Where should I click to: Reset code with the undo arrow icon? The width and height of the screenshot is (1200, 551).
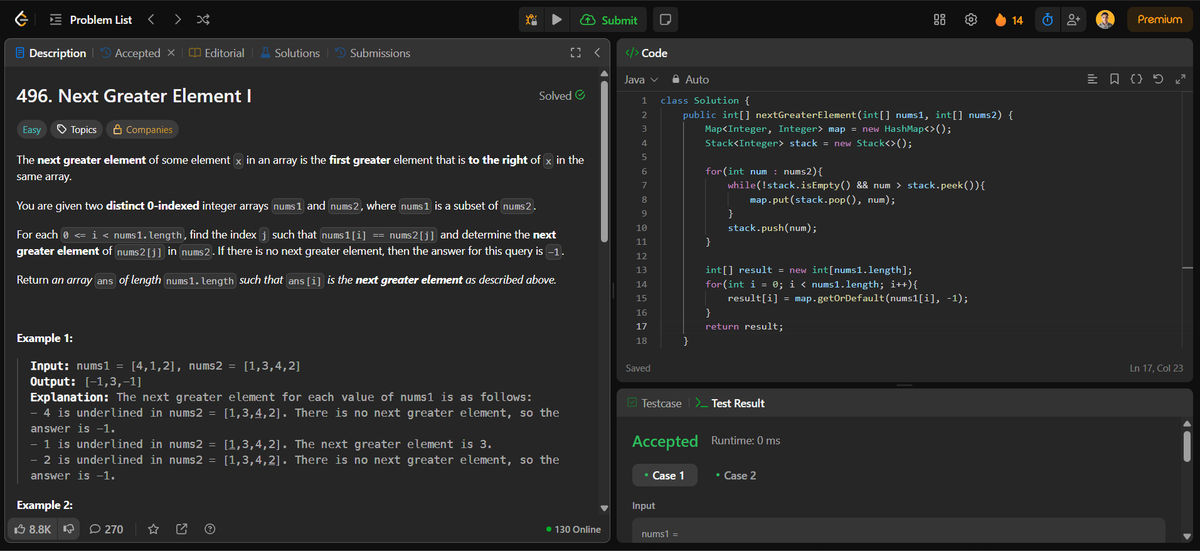coord(1159,79)
